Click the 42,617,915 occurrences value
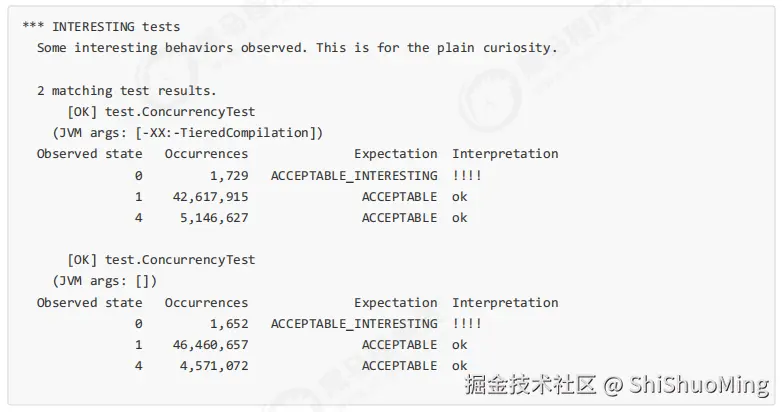Image resolution: width=782 pixels, height=412 pixels. coord(210,197)
